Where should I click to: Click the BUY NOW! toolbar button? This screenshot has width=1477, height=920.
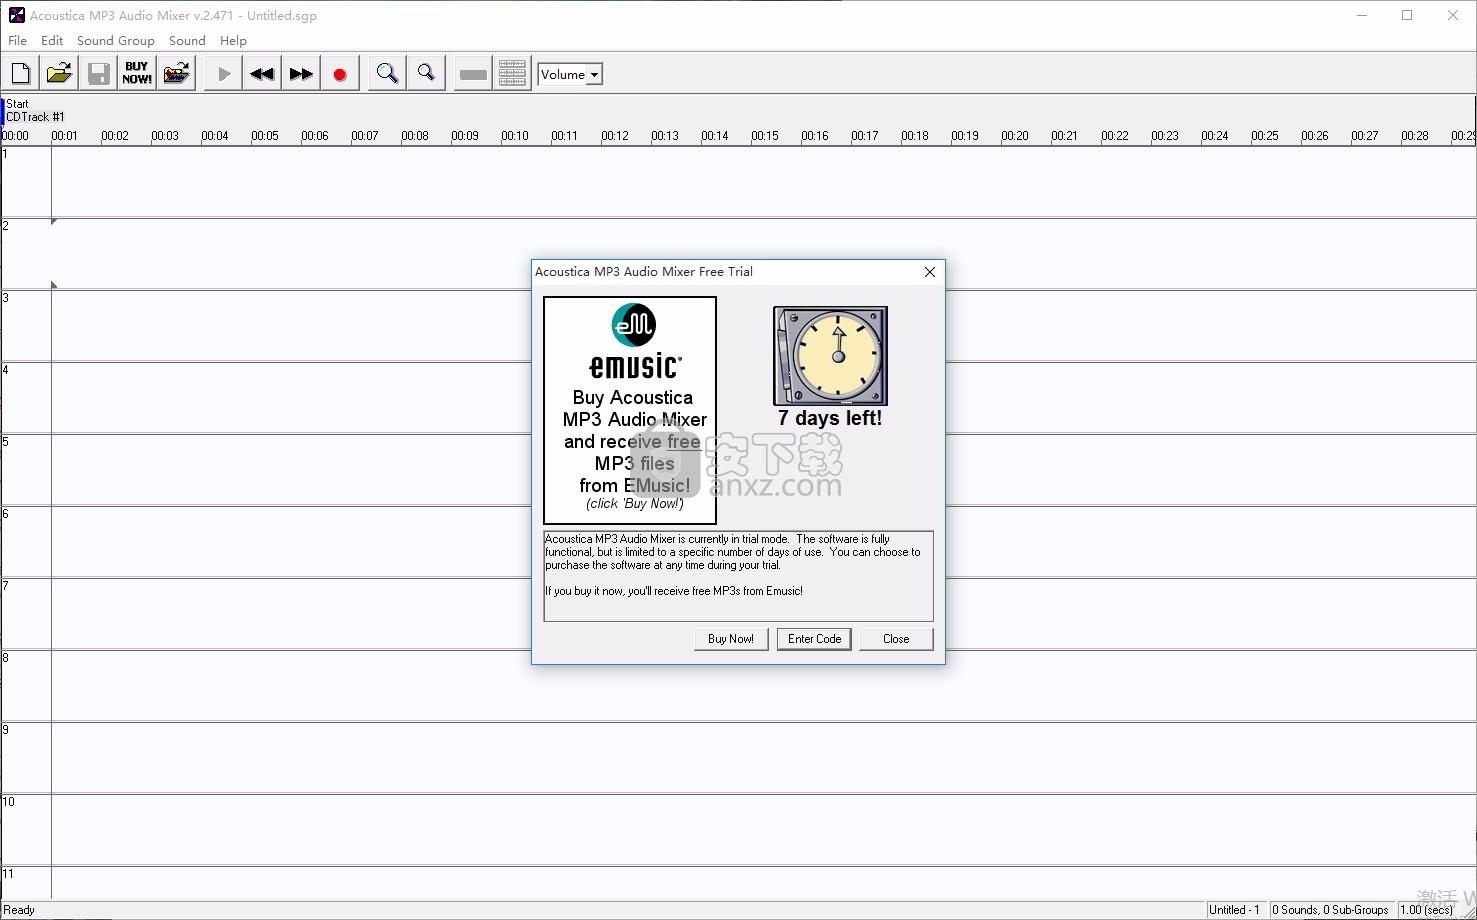point(137,74)
